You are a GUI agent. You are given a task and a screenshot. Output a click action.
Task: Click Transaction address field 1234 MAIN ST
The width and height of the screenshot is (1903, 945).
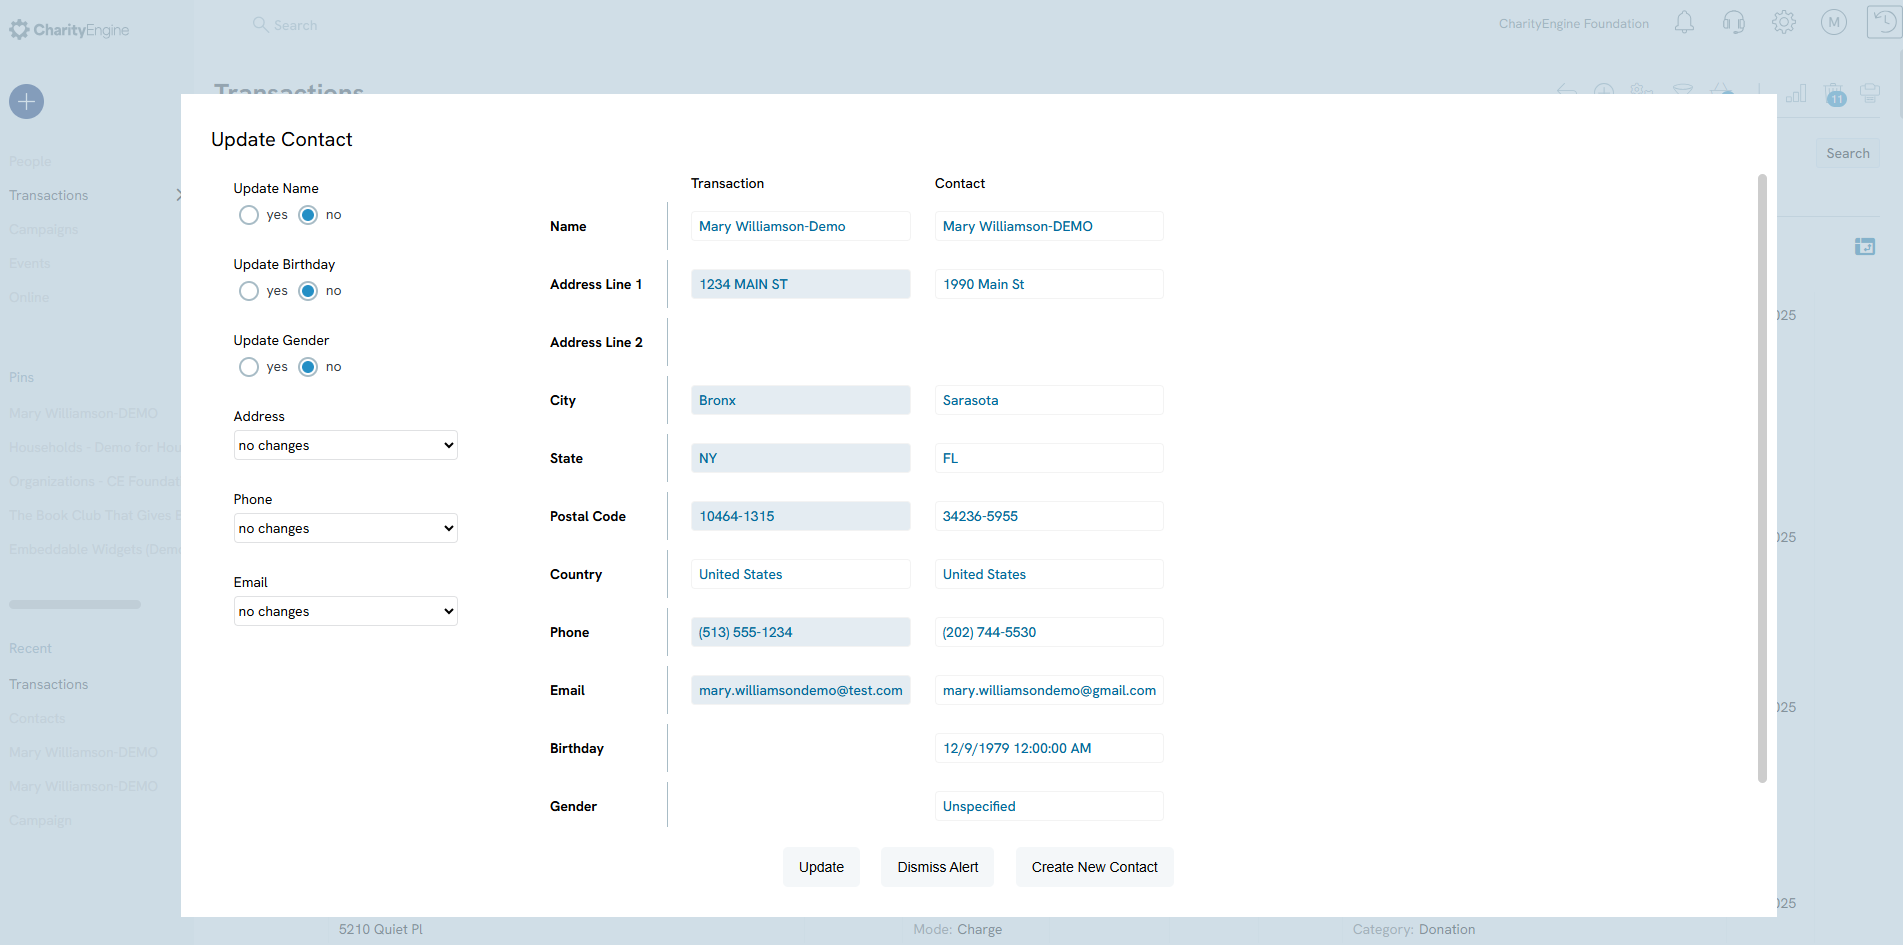[x=800, y=284]
